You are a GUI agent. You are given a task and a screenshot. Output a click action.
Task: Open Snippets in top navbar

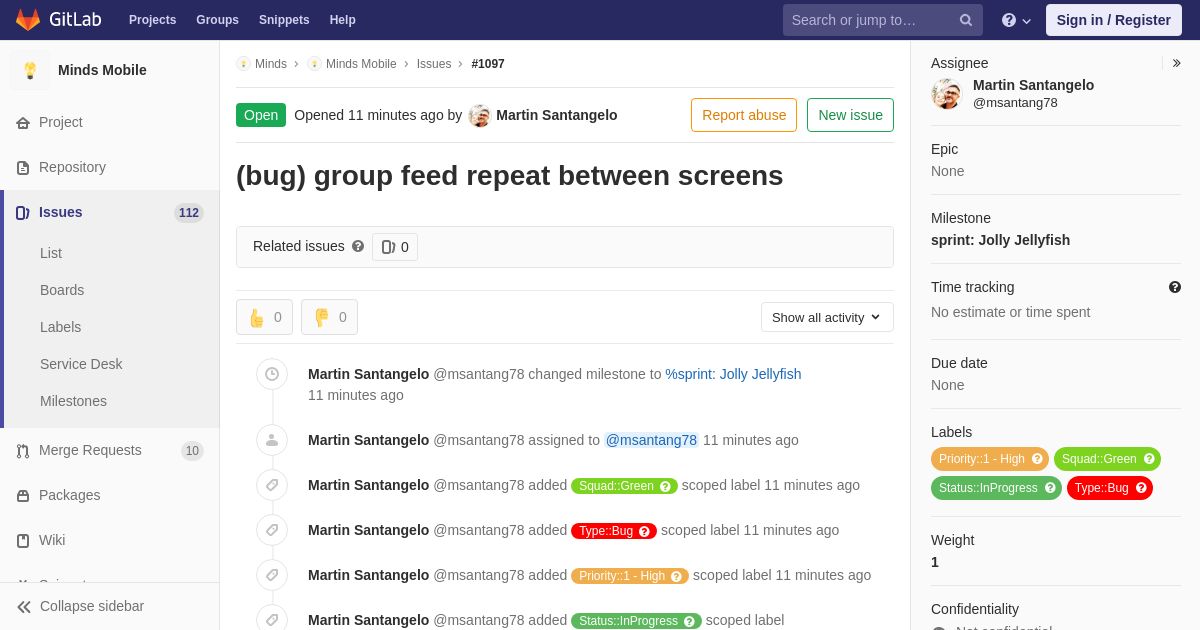tap(284, 20)
